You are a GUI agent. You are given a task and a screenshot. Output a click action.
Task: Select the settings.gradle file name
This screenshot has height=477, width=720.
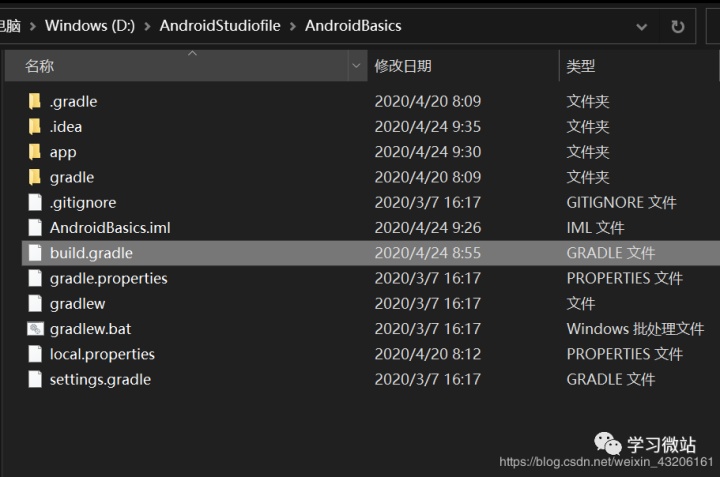click(101, 380)
